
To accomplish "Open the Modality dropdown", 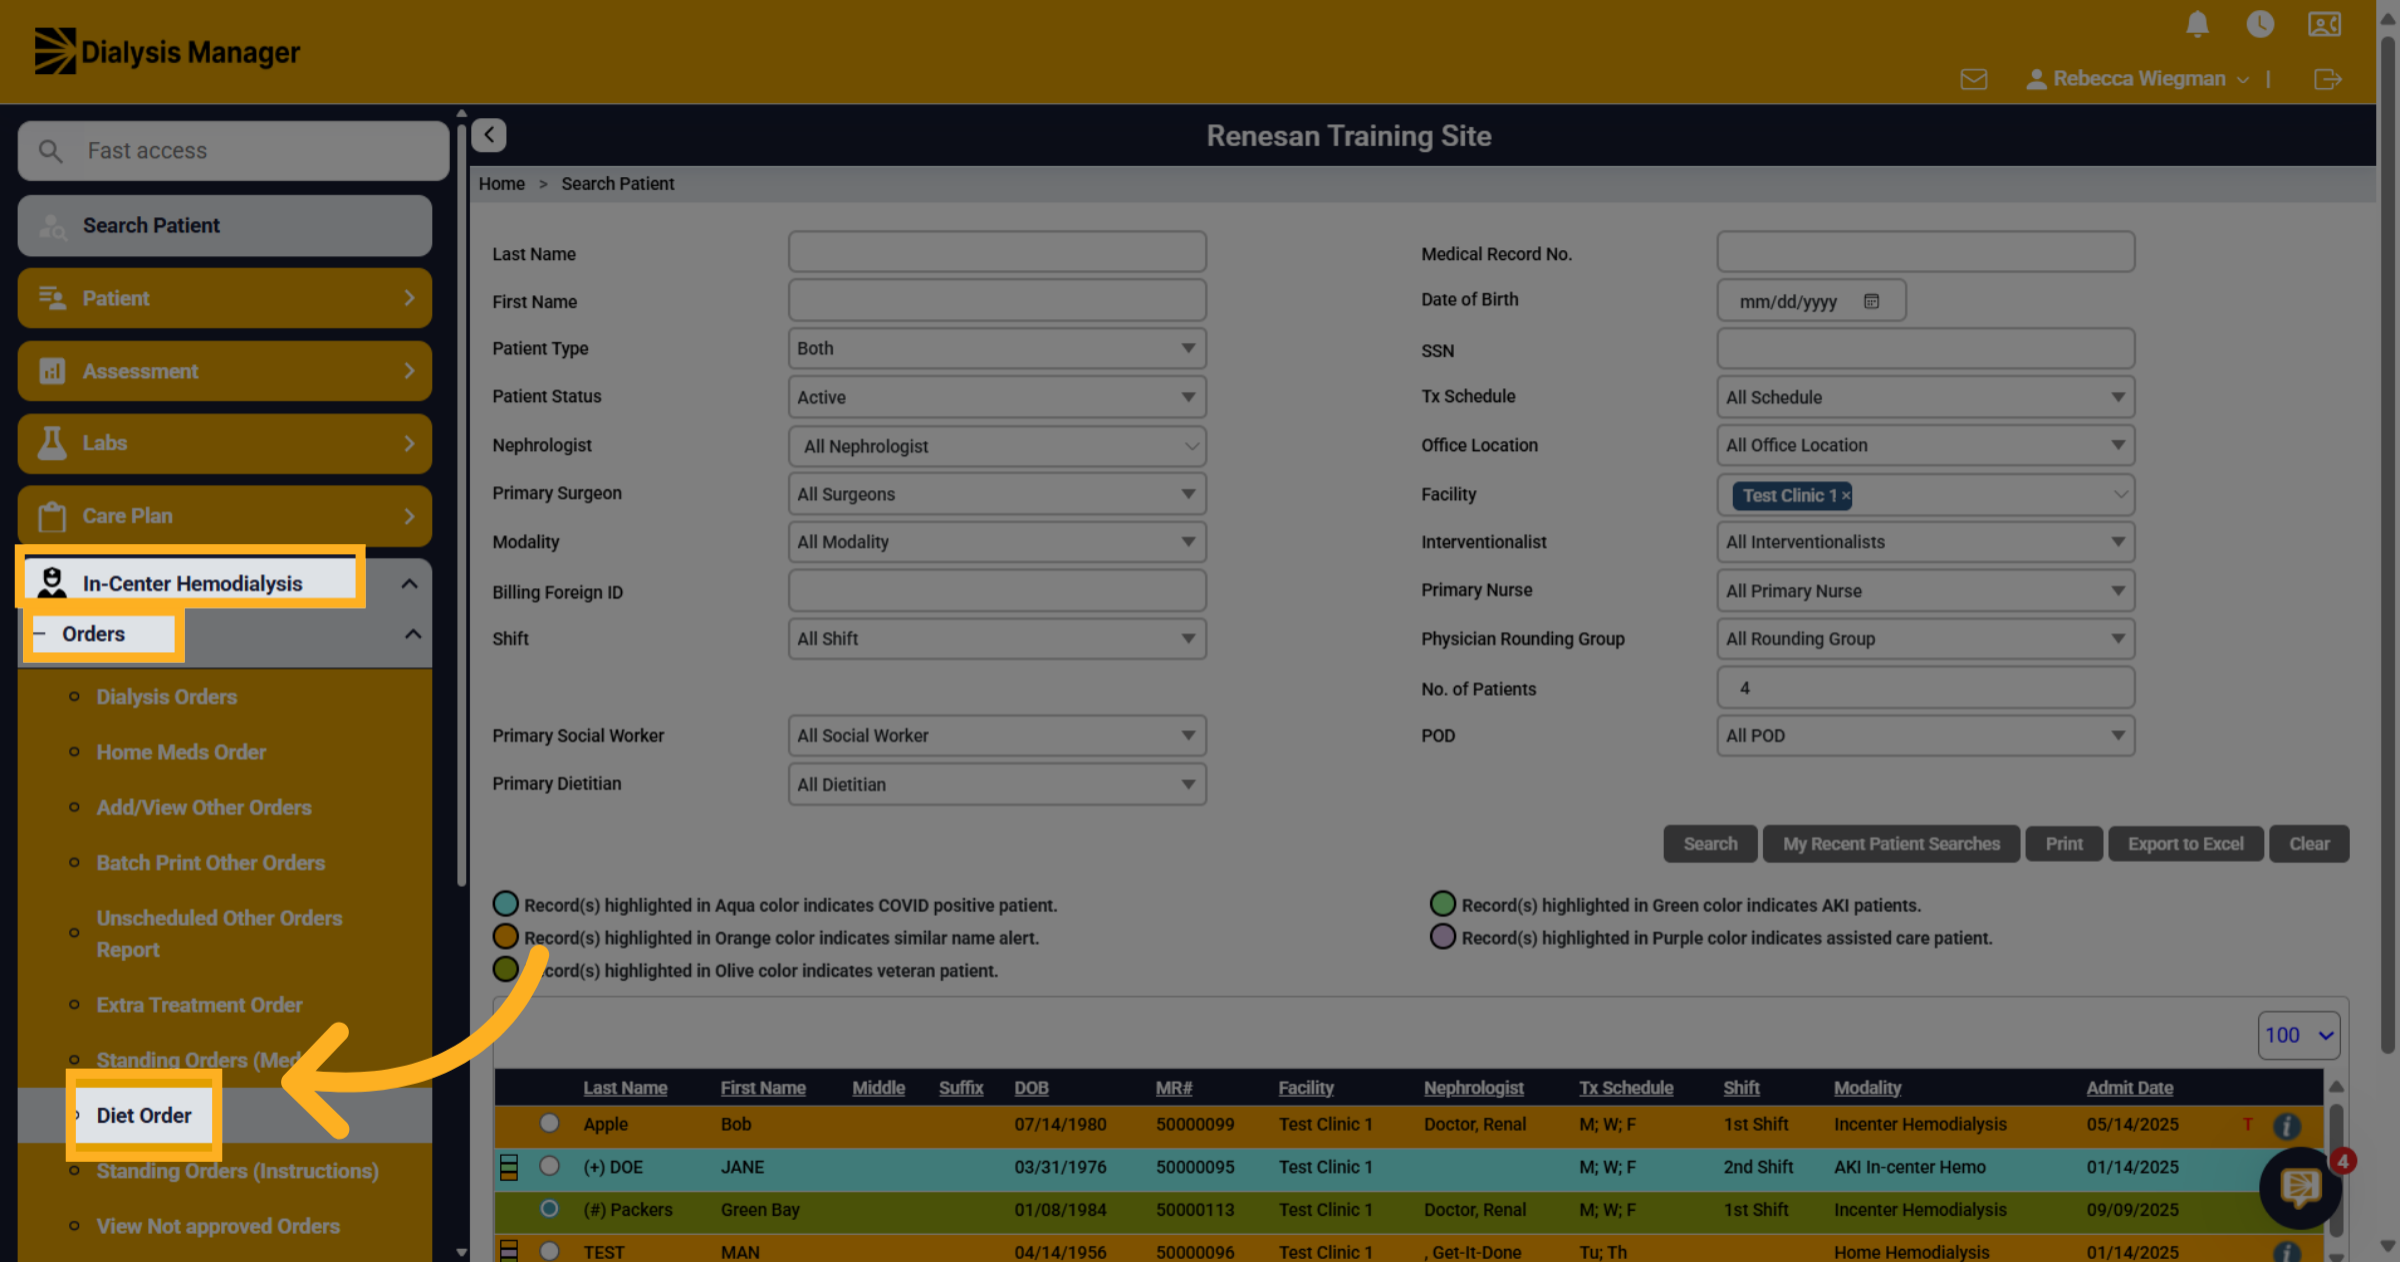I will pyautogui.click(x=997, y=542).
